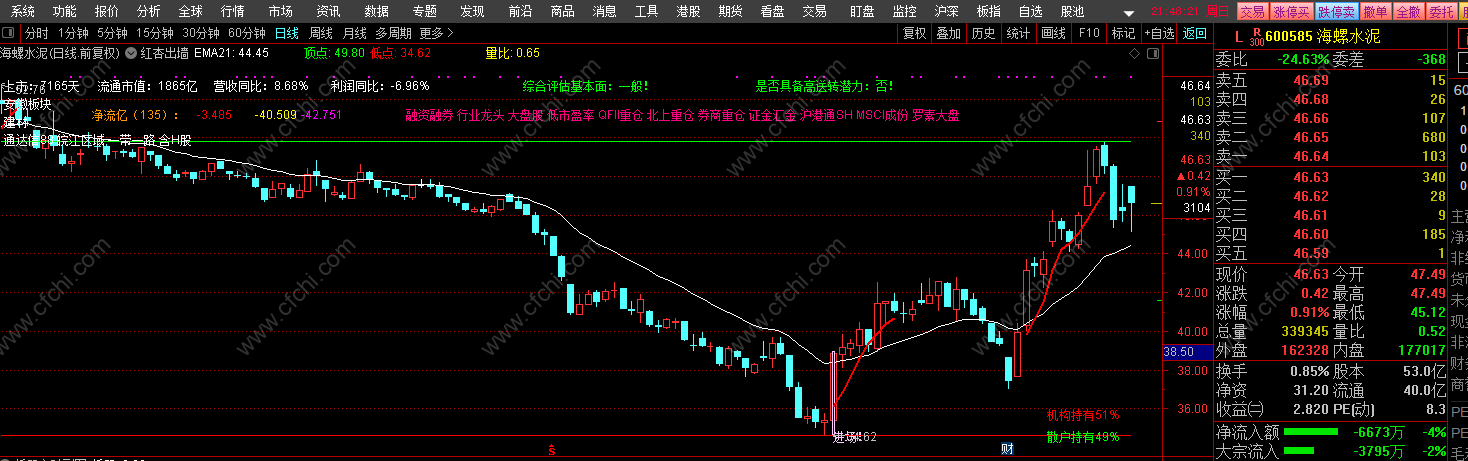Click the 进场 signal label on chart

click(x=845, y=436)
